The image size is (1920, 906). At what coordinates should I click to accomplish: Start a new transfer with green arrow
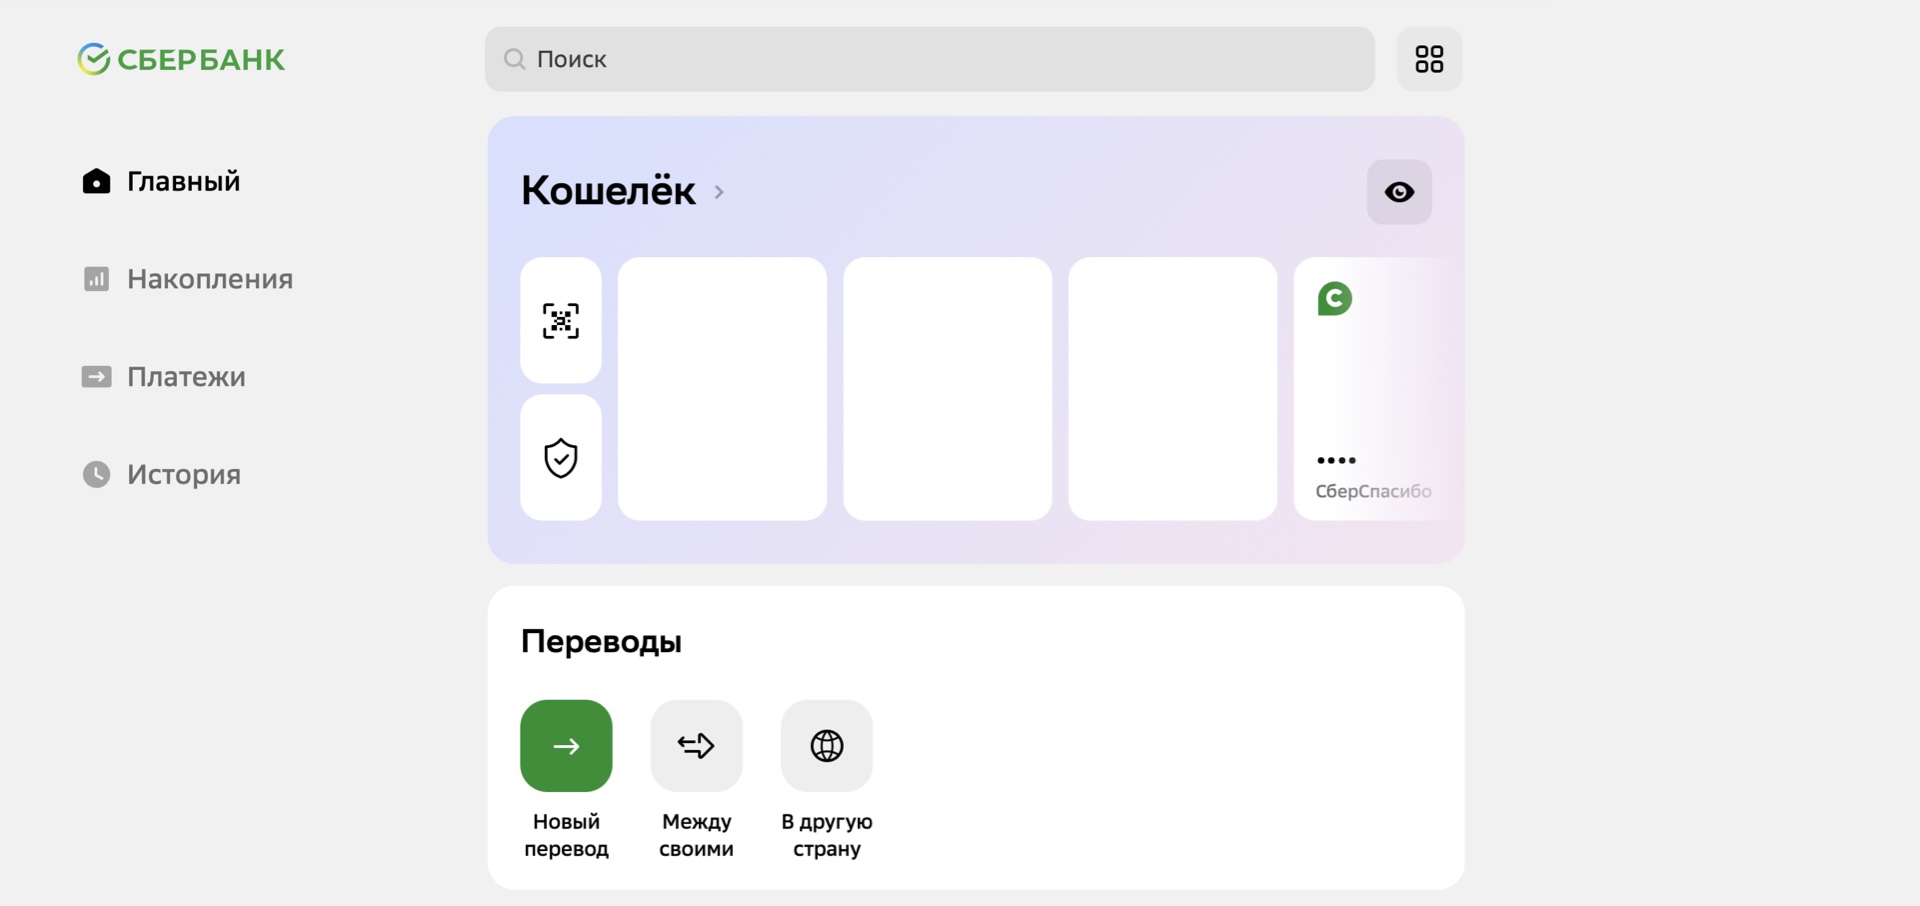[x=566, y=746]
